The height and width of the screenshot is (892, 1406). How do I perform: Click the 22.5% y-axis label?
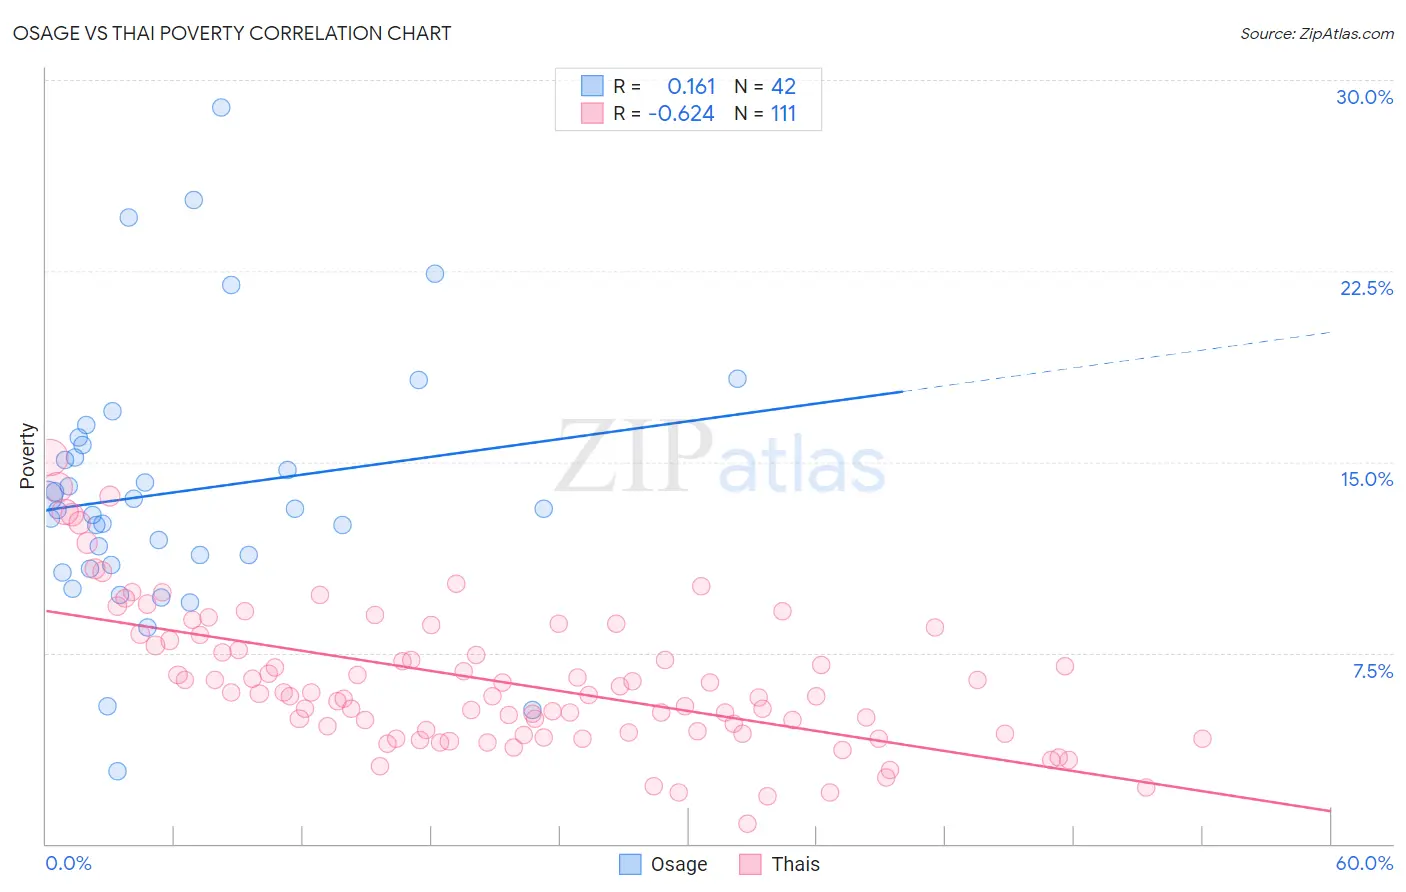click(x=1366, y=288)
